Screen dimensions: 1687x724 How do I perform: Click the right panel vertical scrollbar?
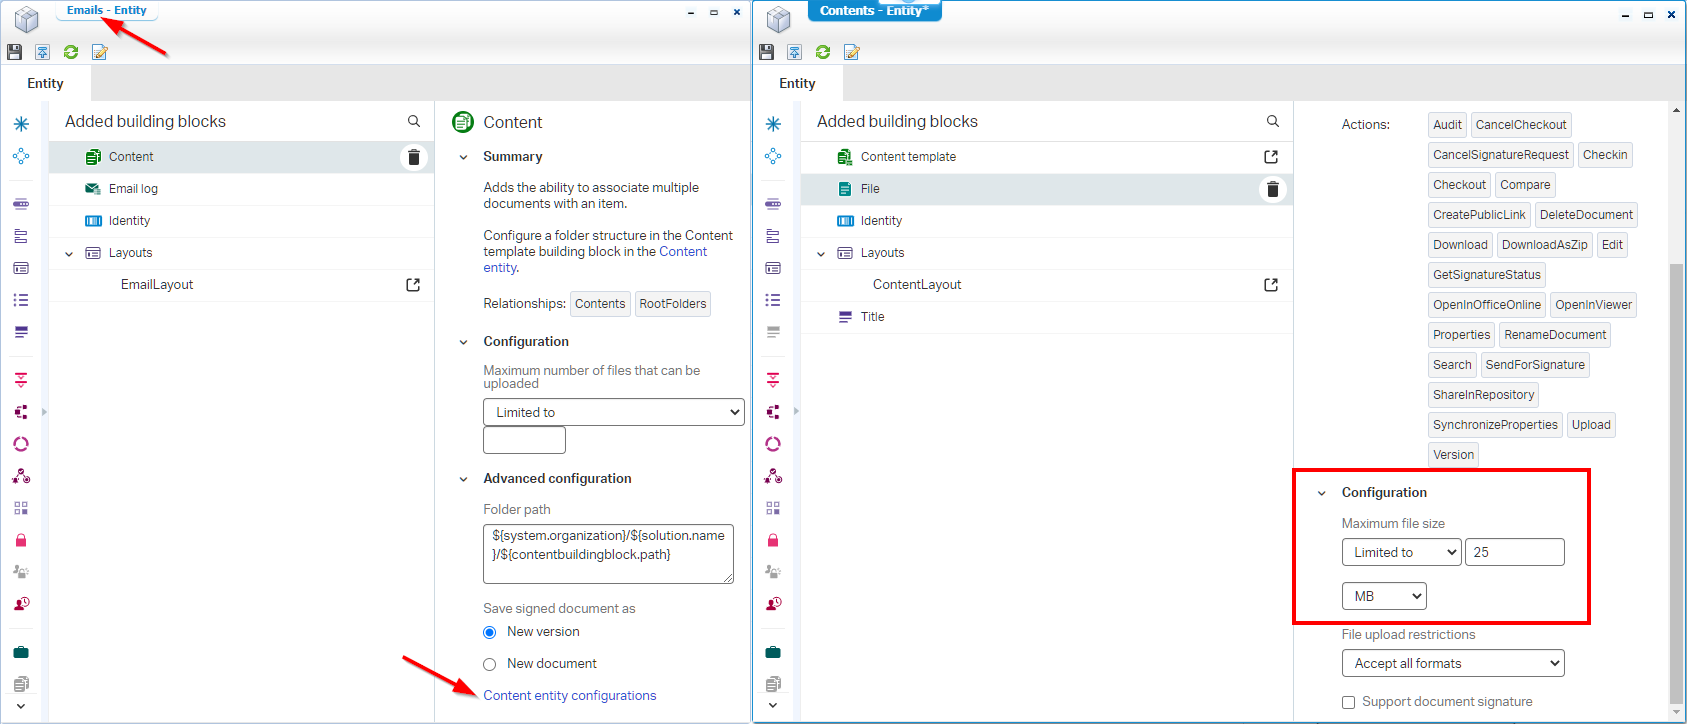tap(1676, 480)
